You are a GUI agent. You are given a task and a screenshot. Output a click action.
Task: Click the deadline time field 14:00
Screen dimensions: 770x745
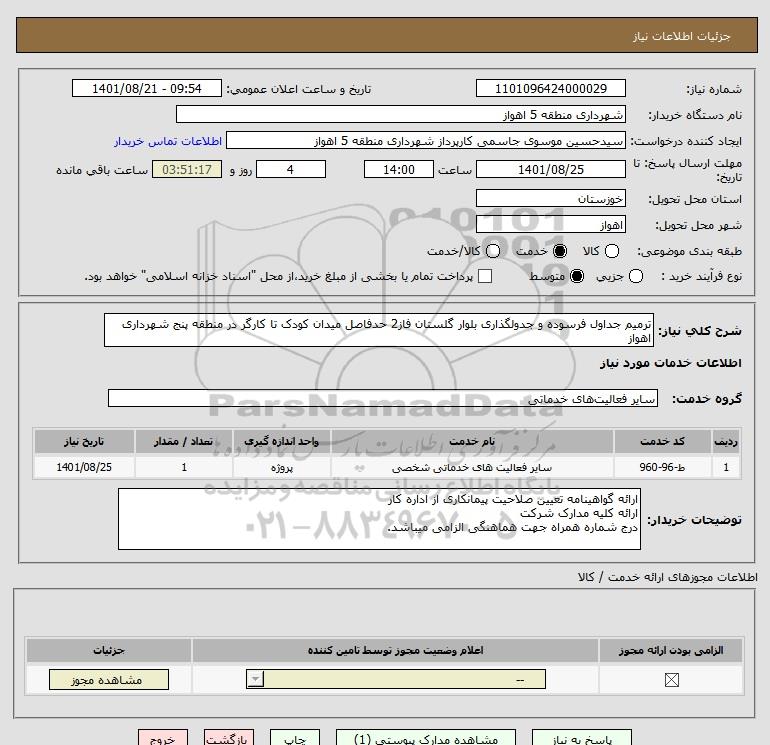[399, 169]
